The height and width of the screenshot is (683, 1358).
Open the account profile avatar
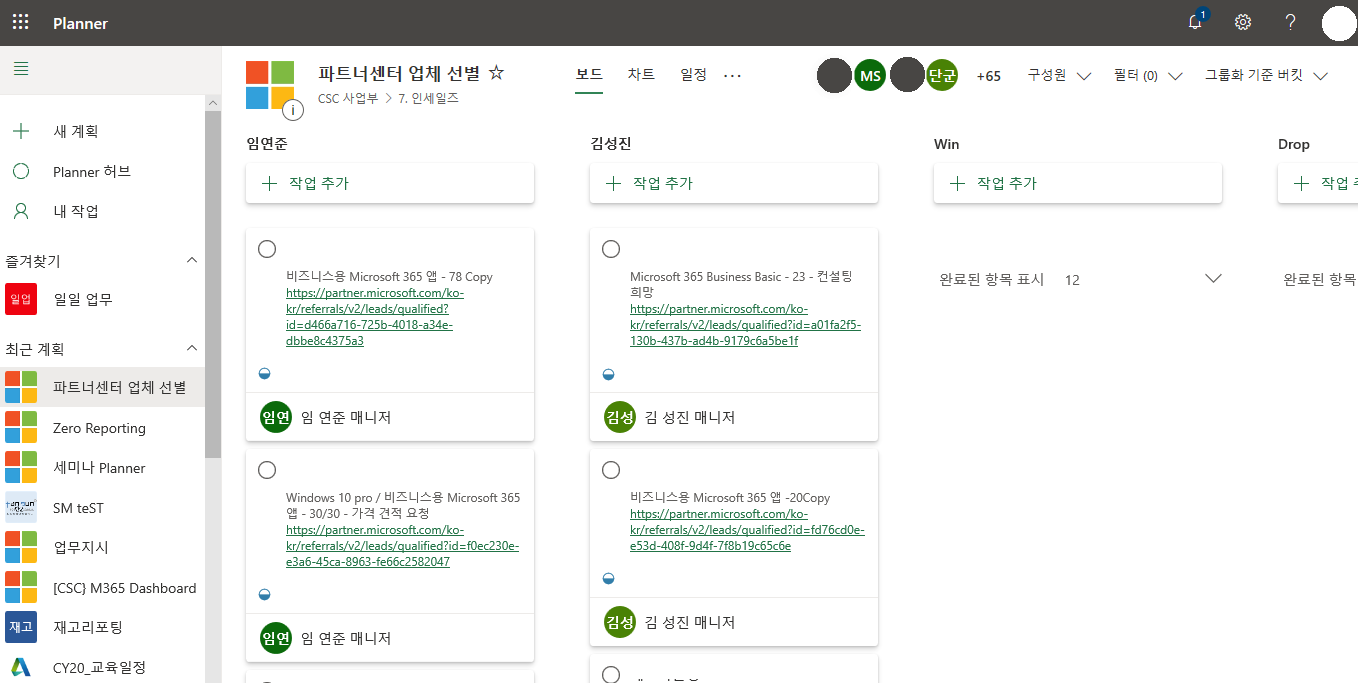pyautogui.click(x=1339, y=23)
